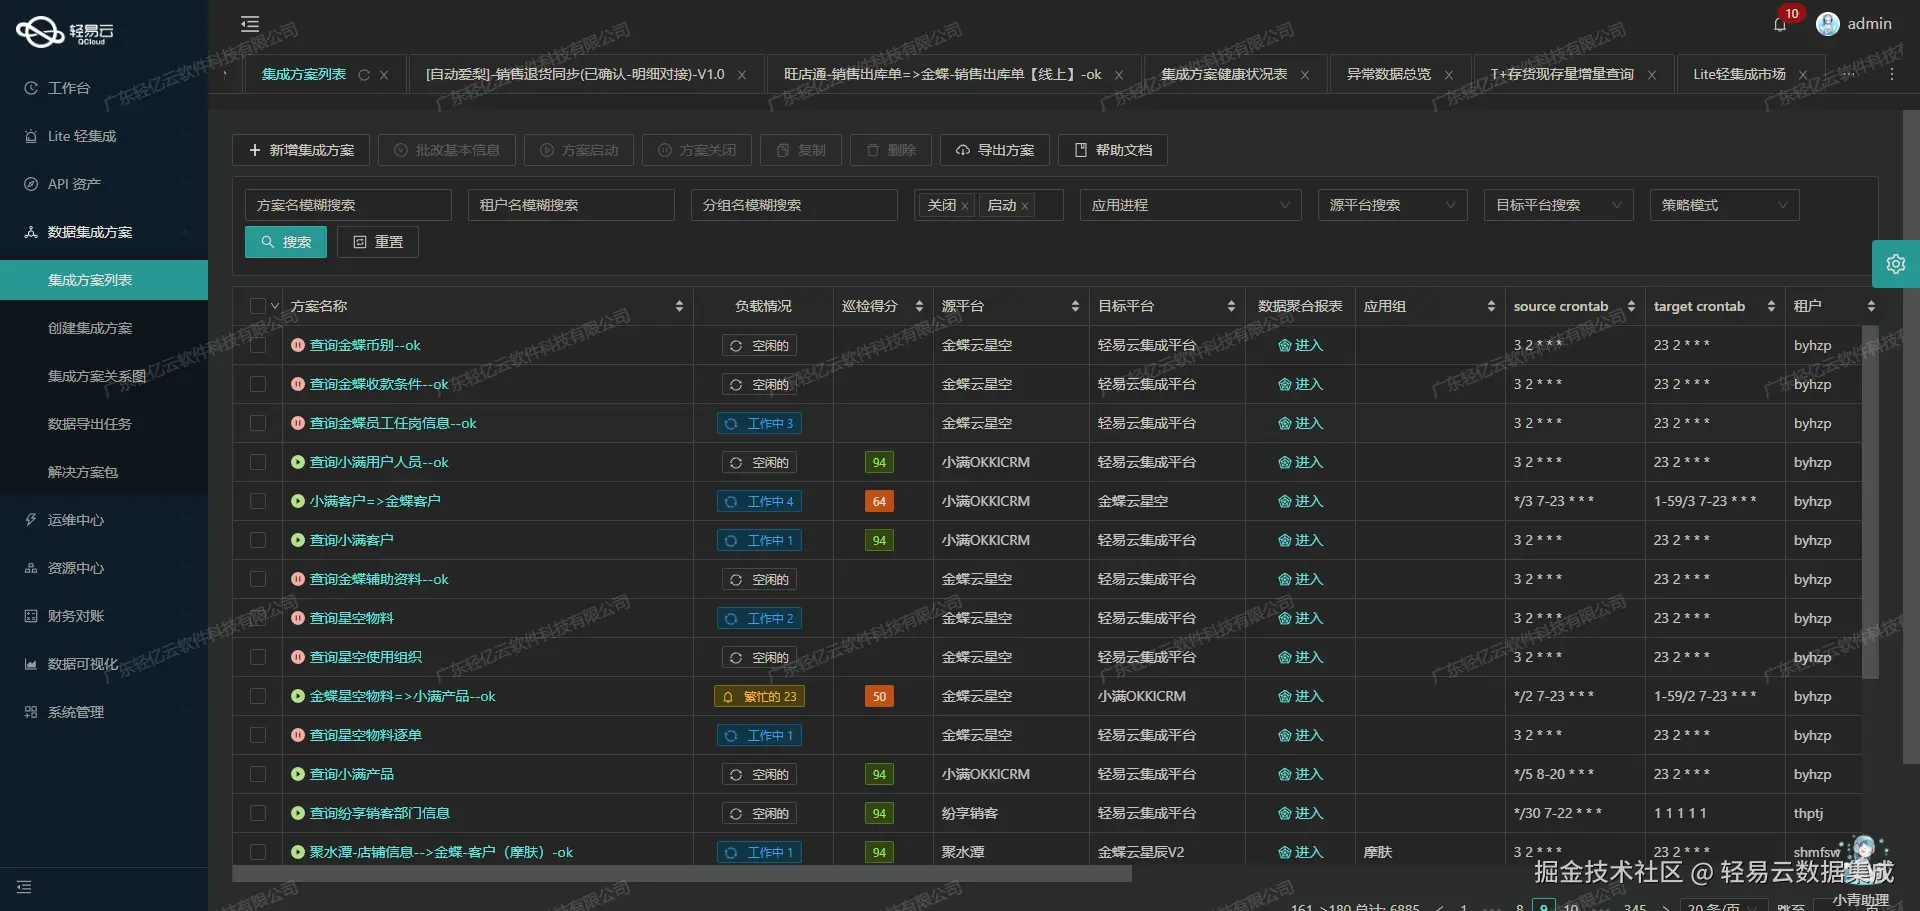
Task: Expand the 系统管理 sidebar menu
Action: (104, 712)
